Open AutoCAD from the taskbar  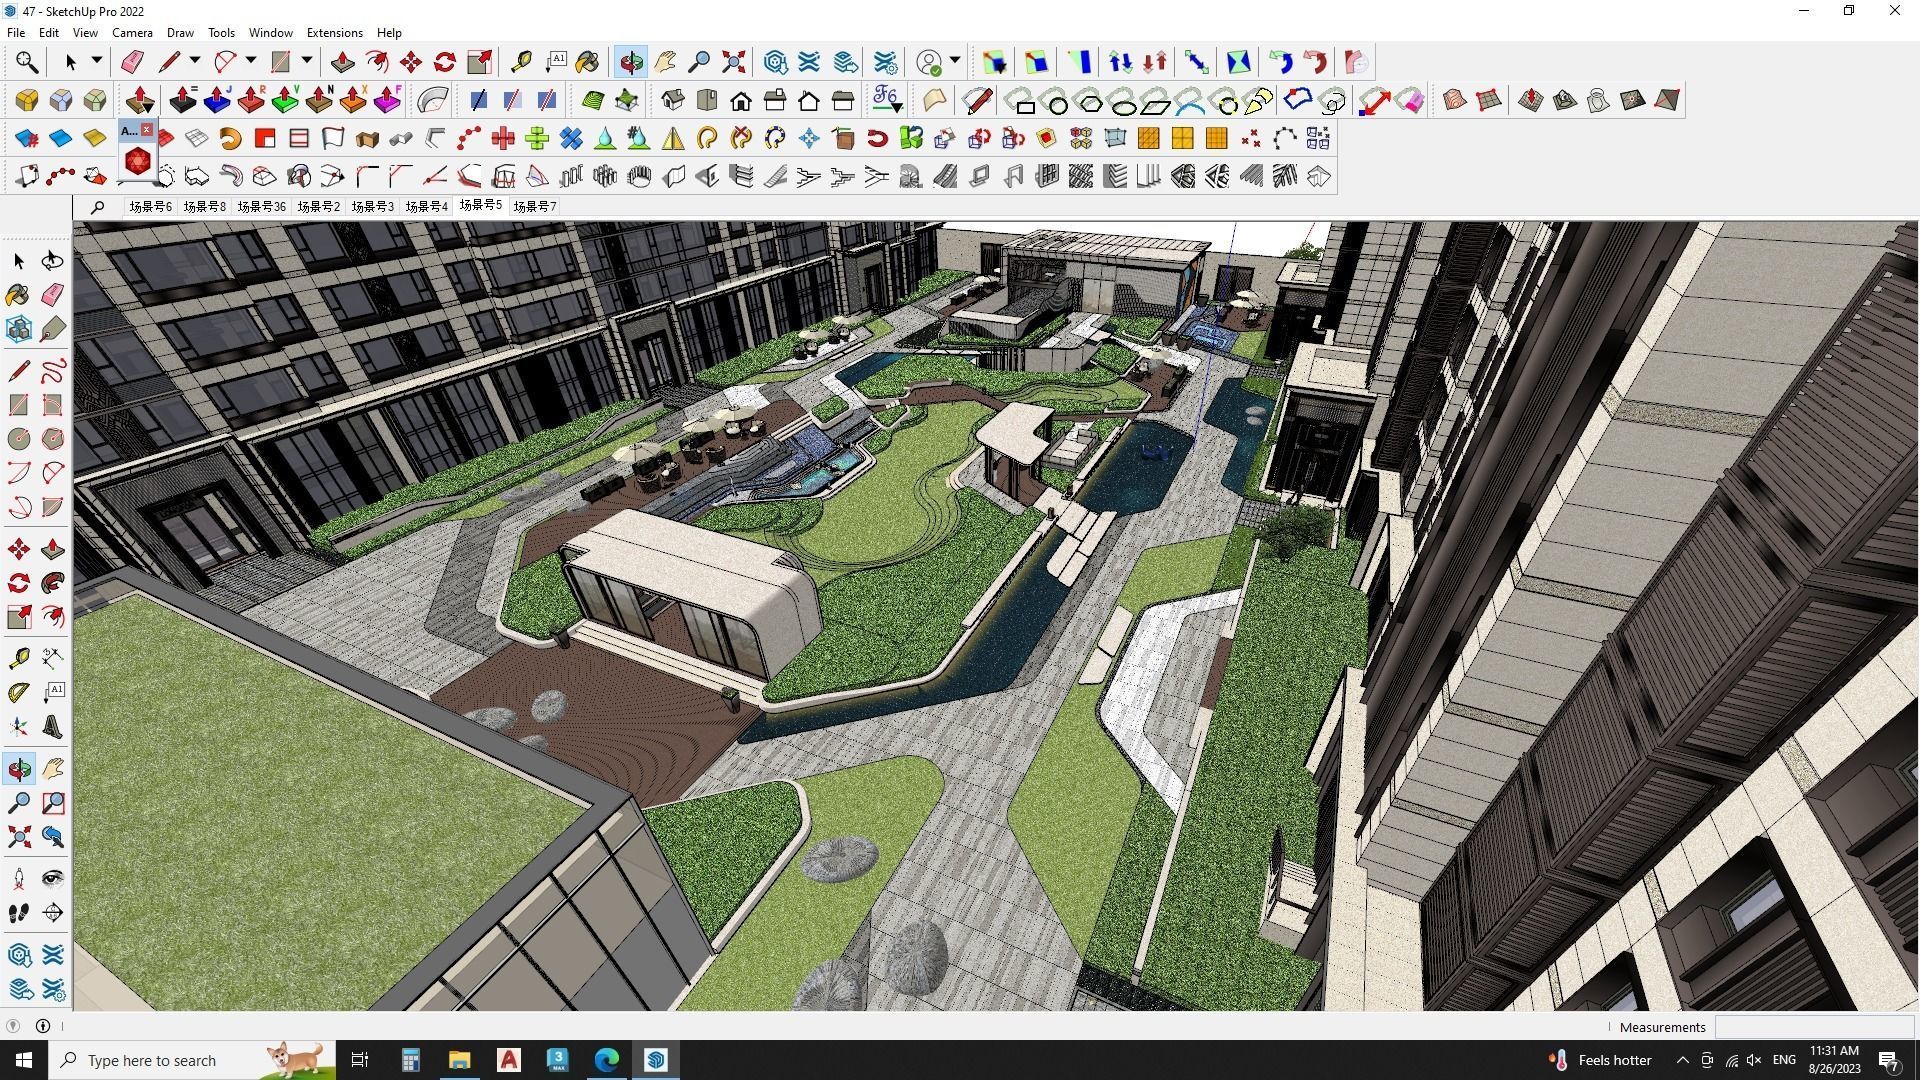[x=508, y=1060]
